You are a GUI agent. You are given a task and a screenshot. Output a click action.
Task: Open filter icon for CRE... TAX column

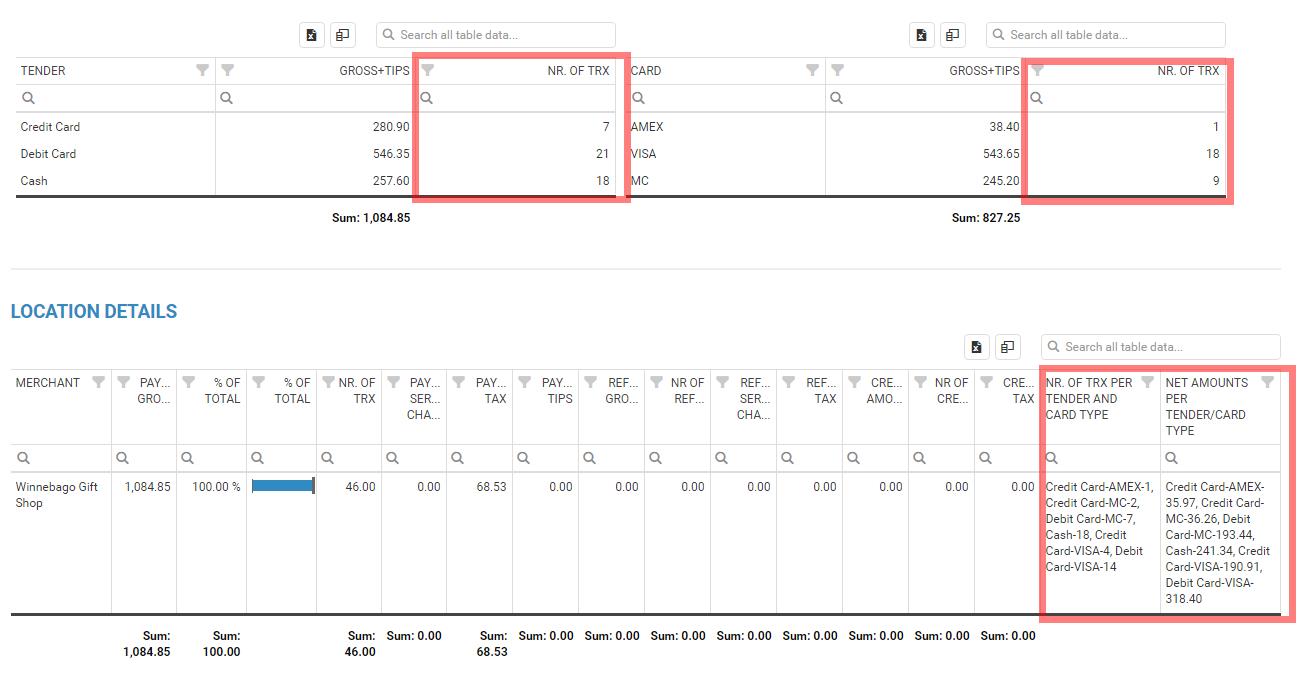pos(987,382)
